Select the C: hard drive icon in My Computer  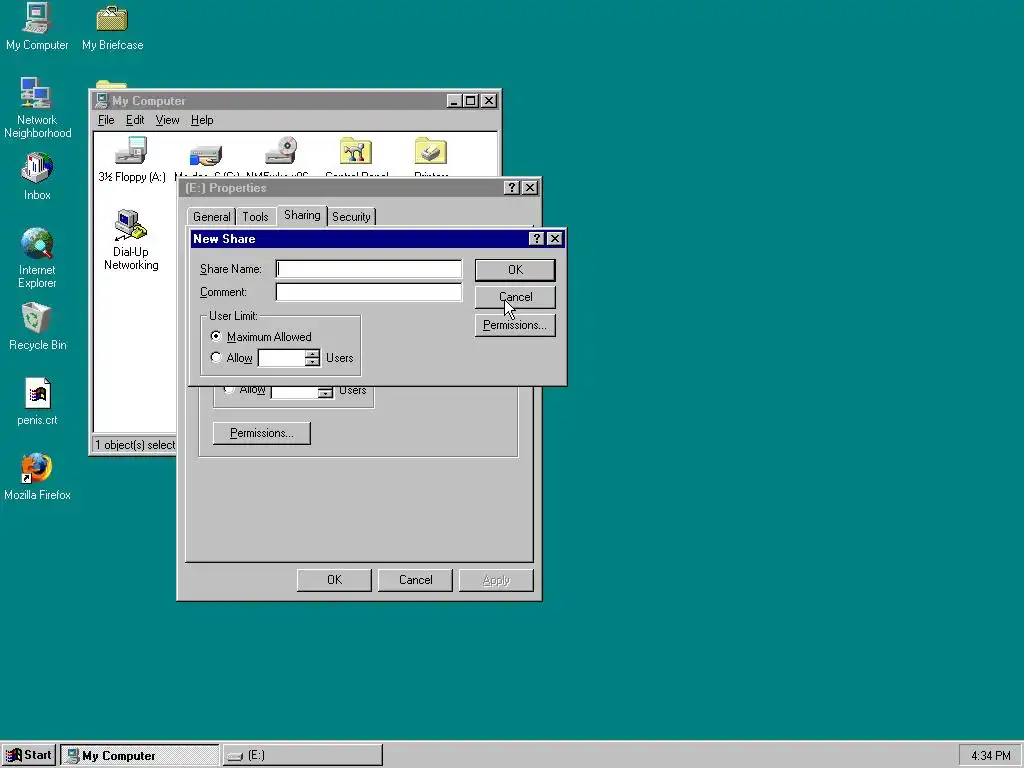click(206, 155)
